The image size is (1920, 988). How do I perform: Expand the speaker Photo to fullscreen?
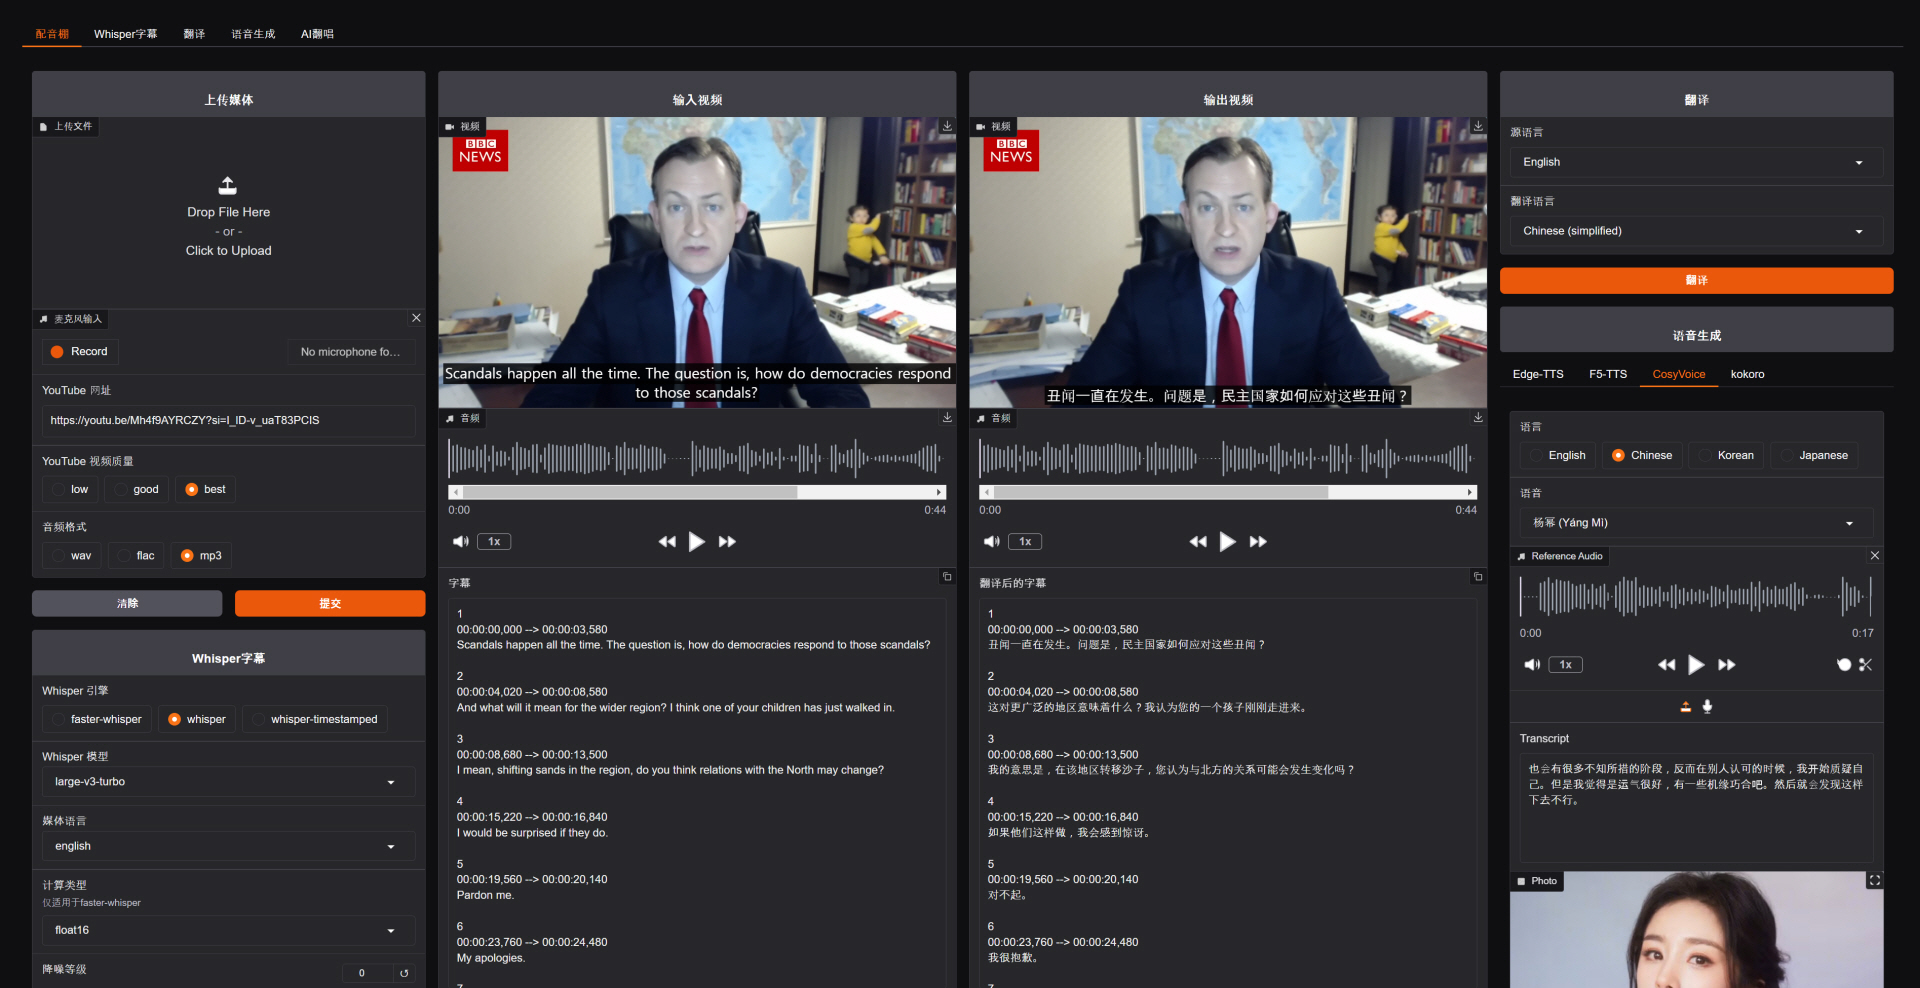click(x=1874, y=880)
